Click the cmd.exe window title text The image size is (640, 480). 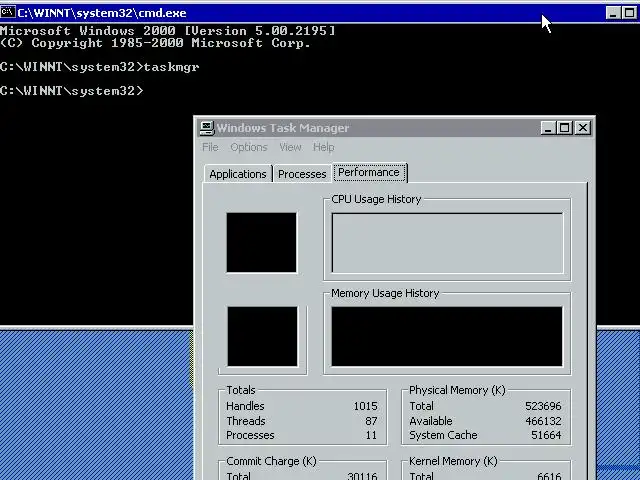click(x=102, y=13)
